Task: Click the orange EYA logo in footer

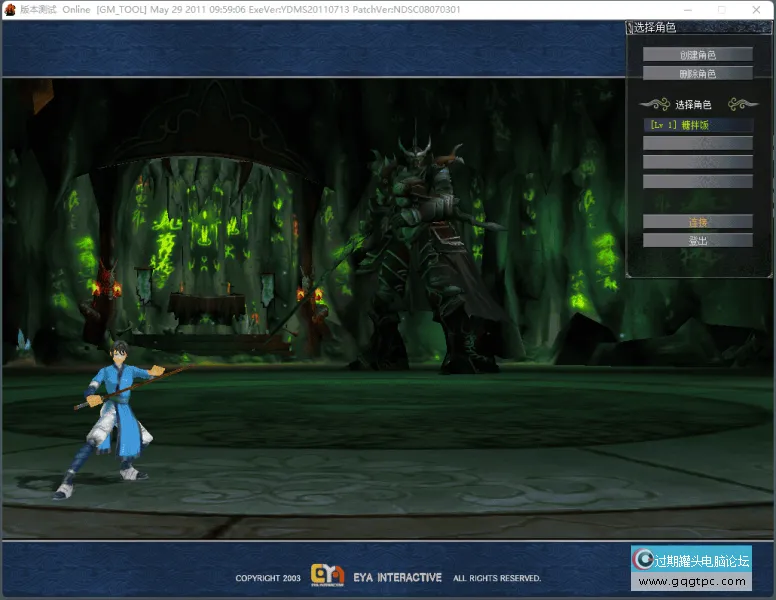Action: pyautogui.click(x=327, y=575)
